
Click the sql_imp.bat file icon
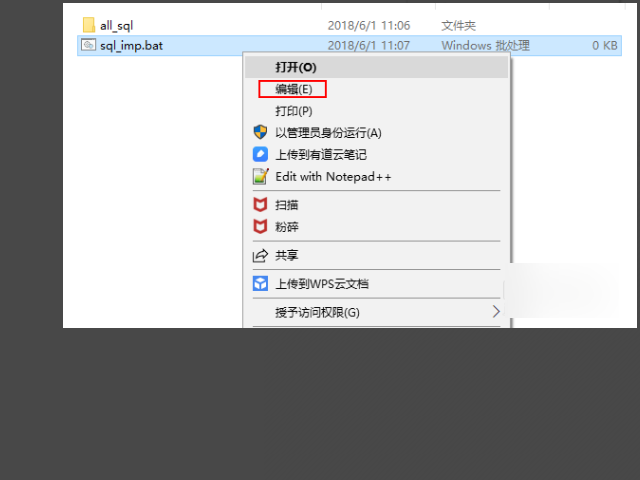[x=88, y=44]
